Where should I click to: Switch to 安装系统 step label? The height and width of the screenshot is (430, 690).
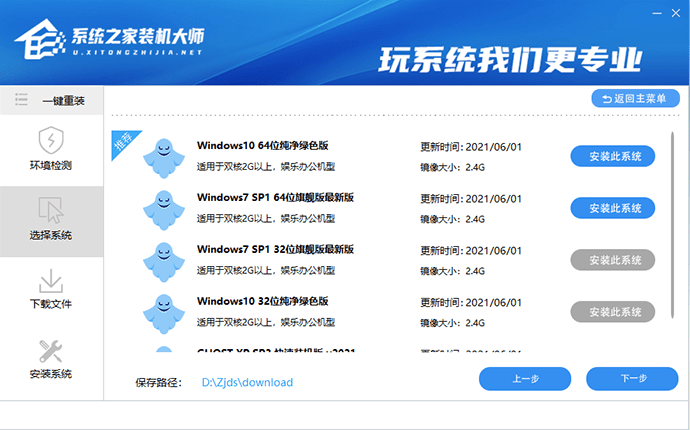[x=51, y=374]
